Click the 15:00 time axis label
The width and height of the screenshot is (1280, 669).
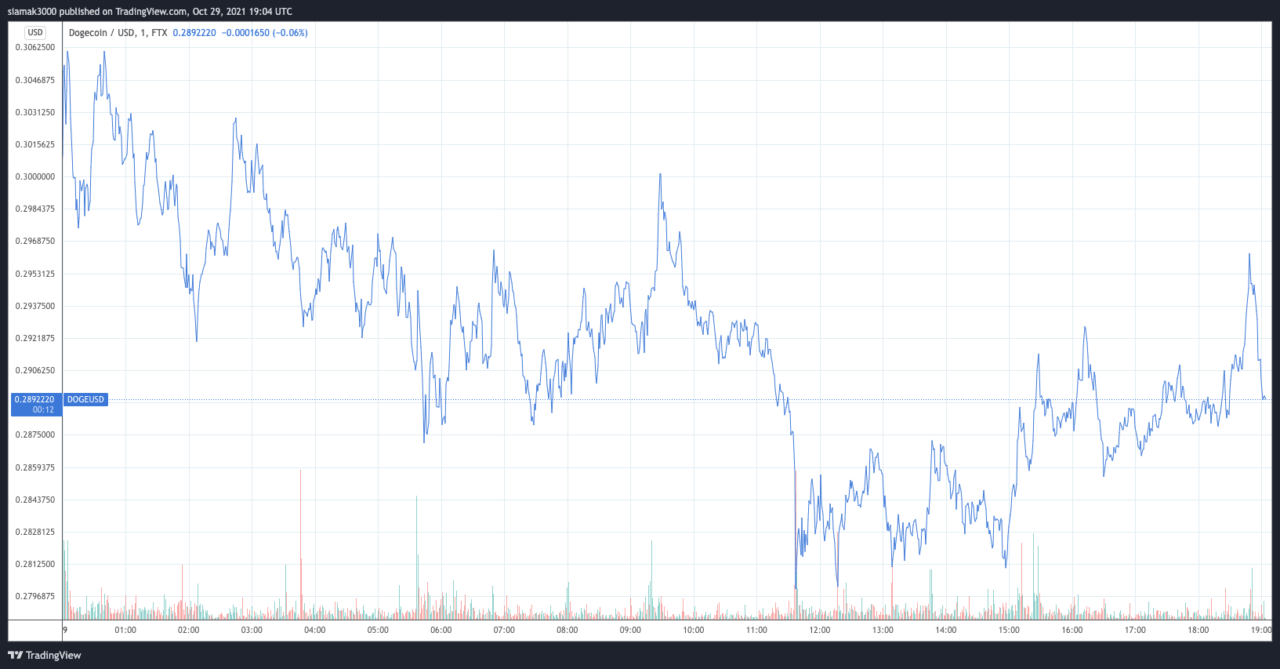(x=1008, y=630)
